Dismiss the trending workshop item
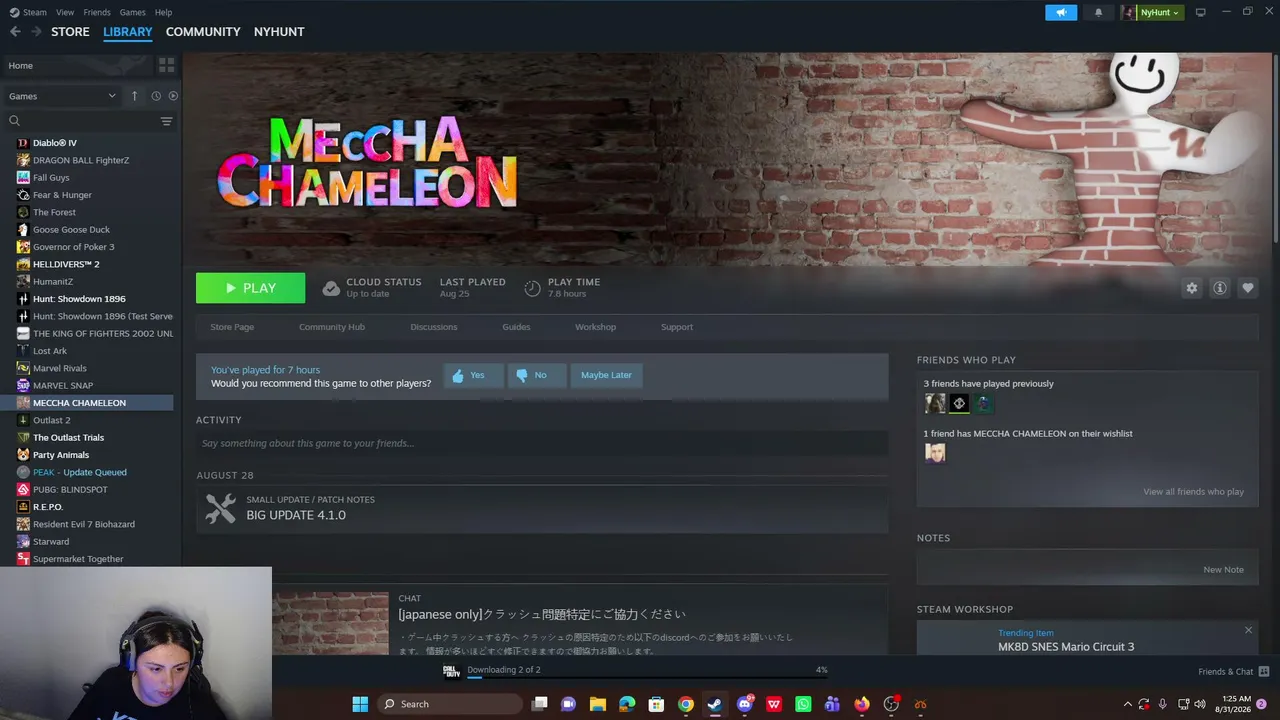Screen dimensions: 1280x720 click(1248, 630)
